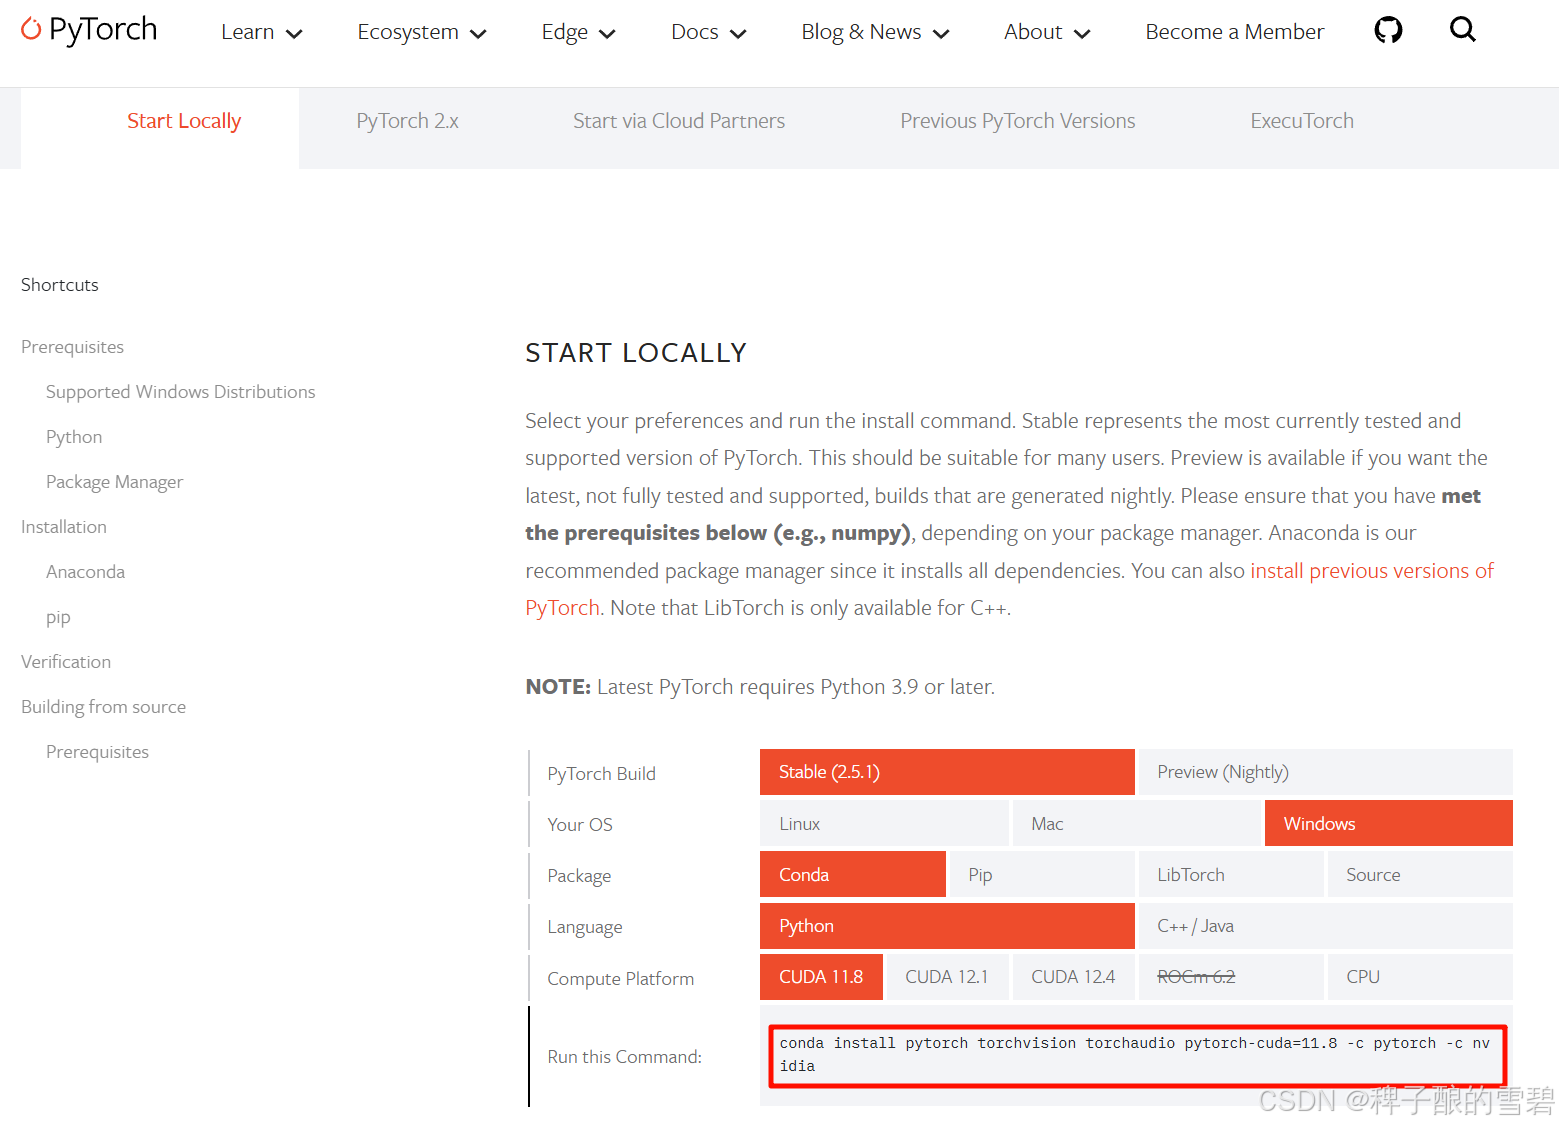The width and height of the screenshot is (1559, 1128).
Task: Select Linux as your OS
Action: (x=884, y=823)
